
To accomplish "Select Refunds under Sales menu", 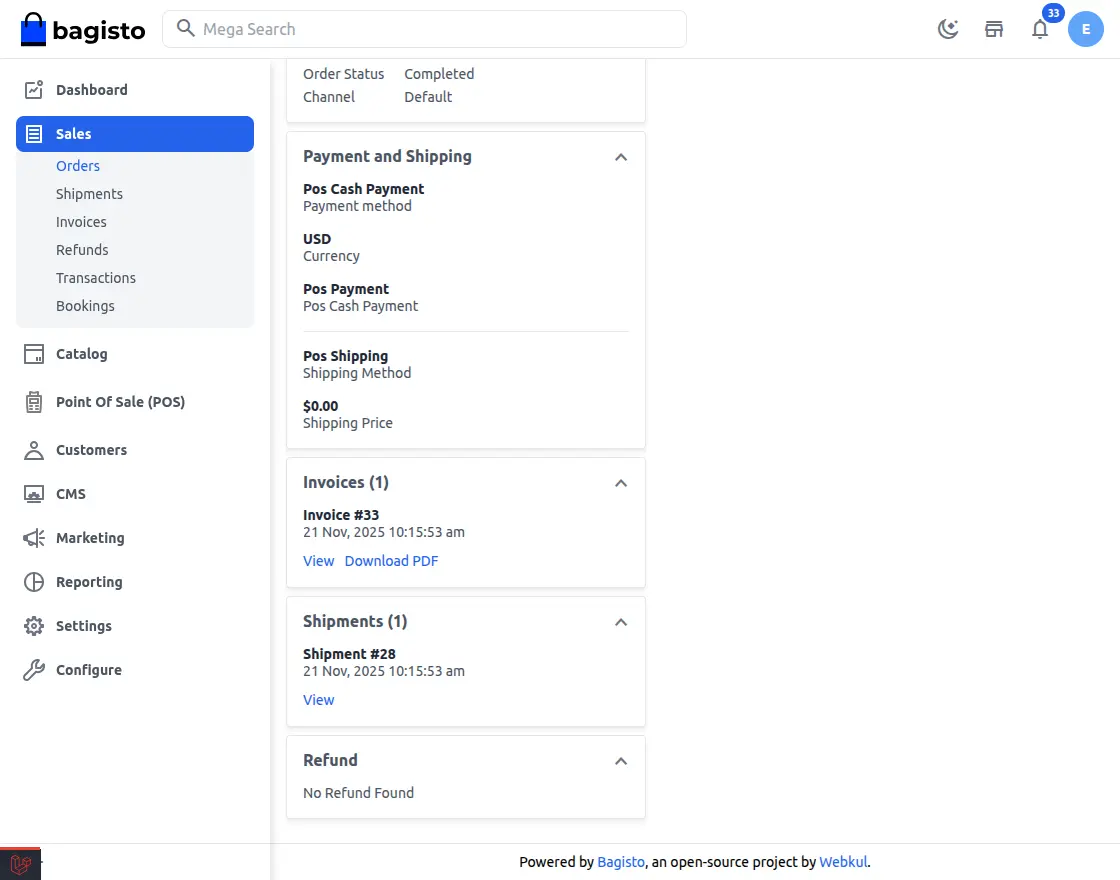I will click(x=82, y=250).
